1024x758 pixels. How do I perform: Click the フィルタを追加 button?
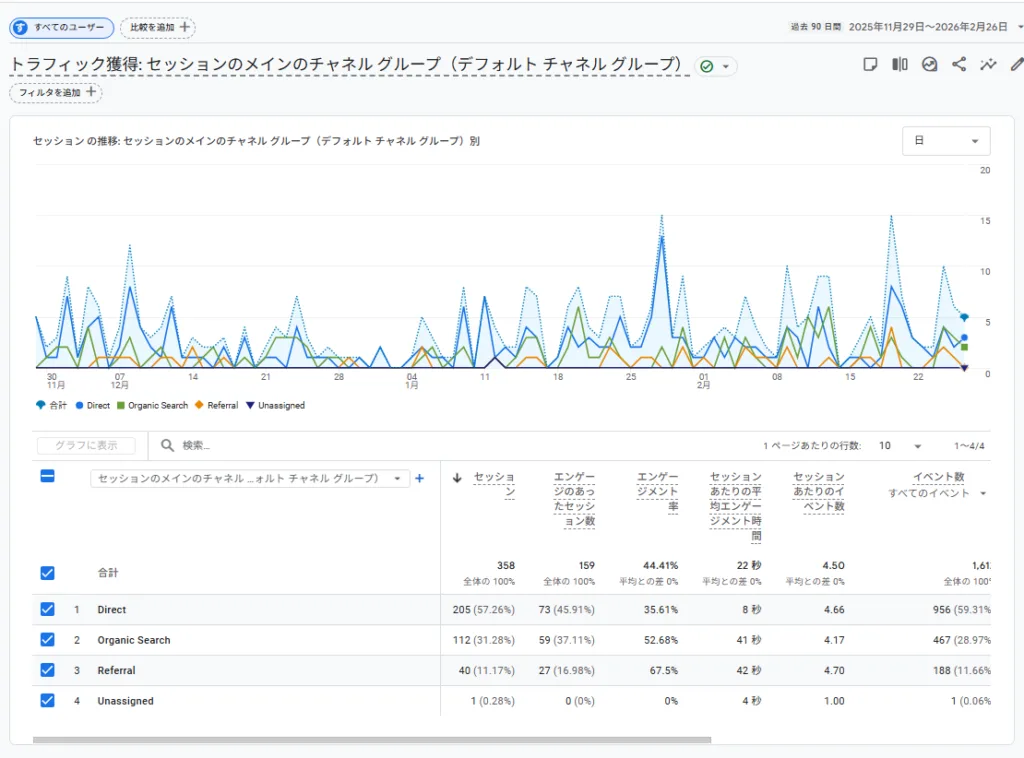point(56,92)
